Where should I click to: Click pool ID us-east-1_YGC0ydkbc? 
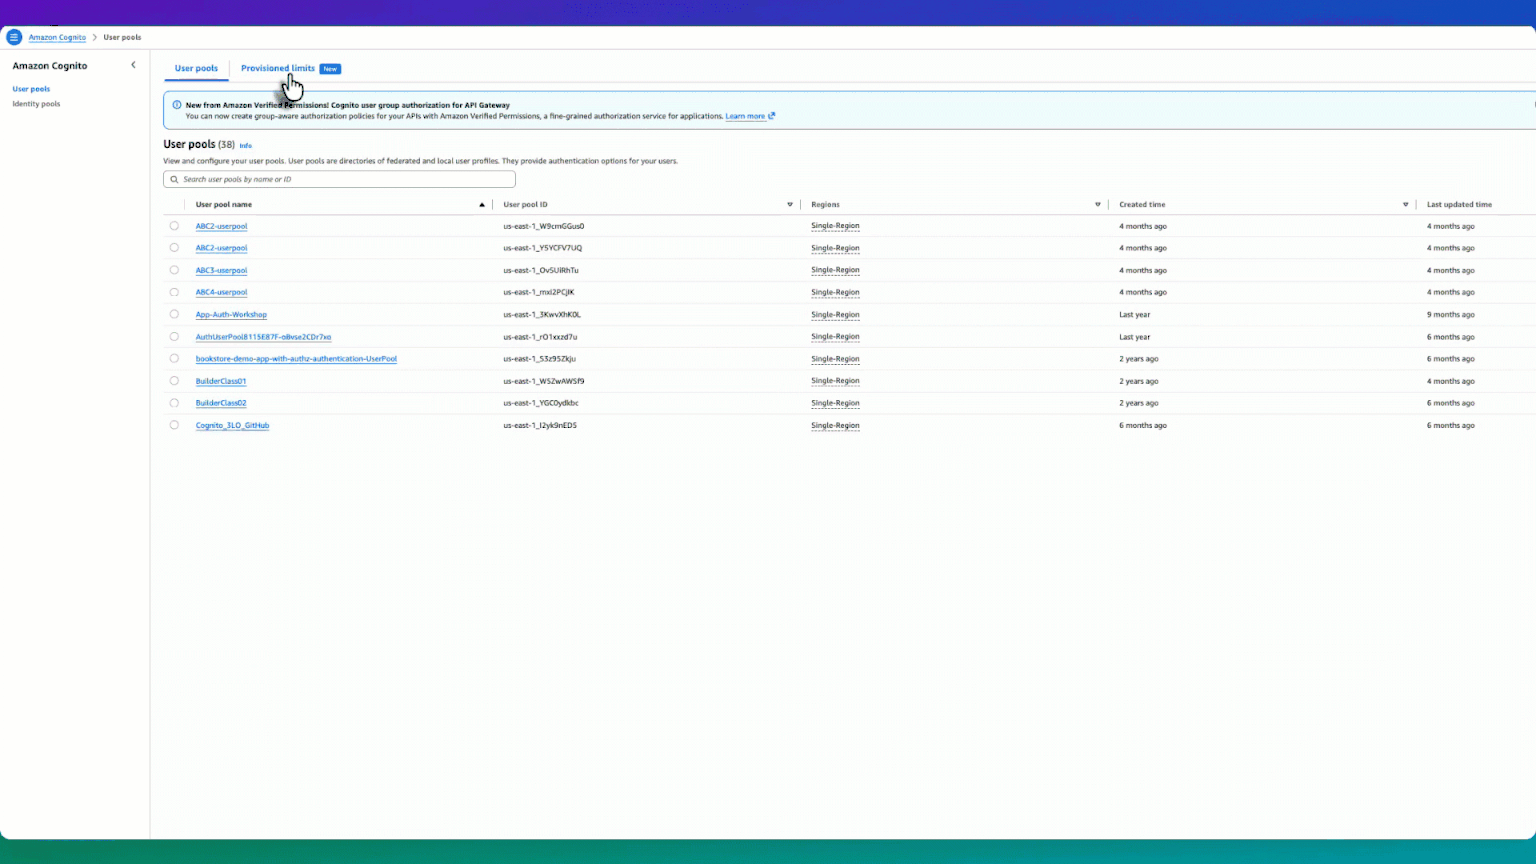(540, 403)
